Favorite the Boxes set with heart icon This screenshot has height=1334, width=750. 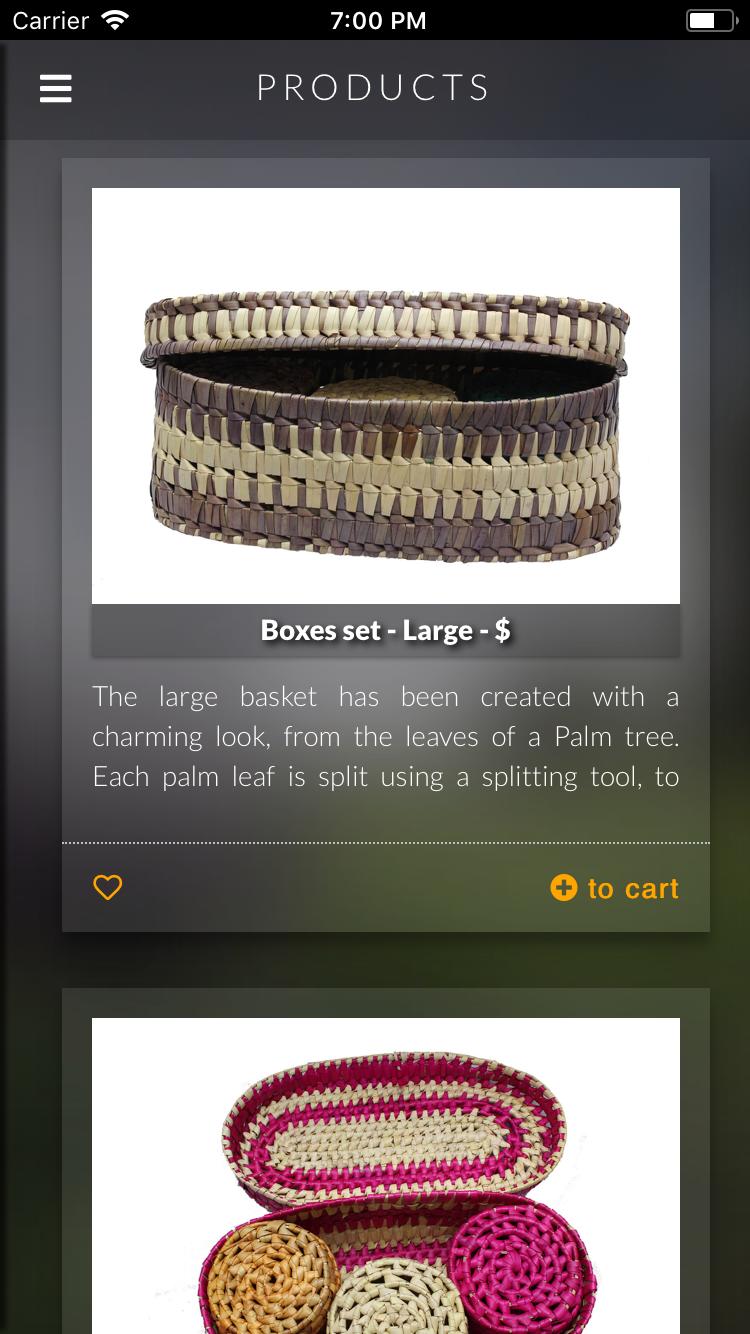coord(108,887)
